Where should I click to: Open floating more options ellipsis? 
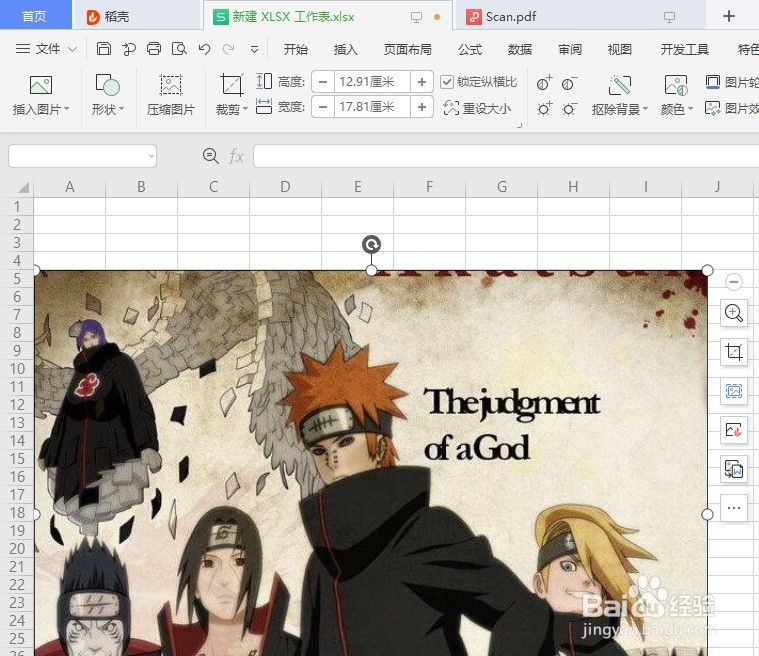click(734, 508)
